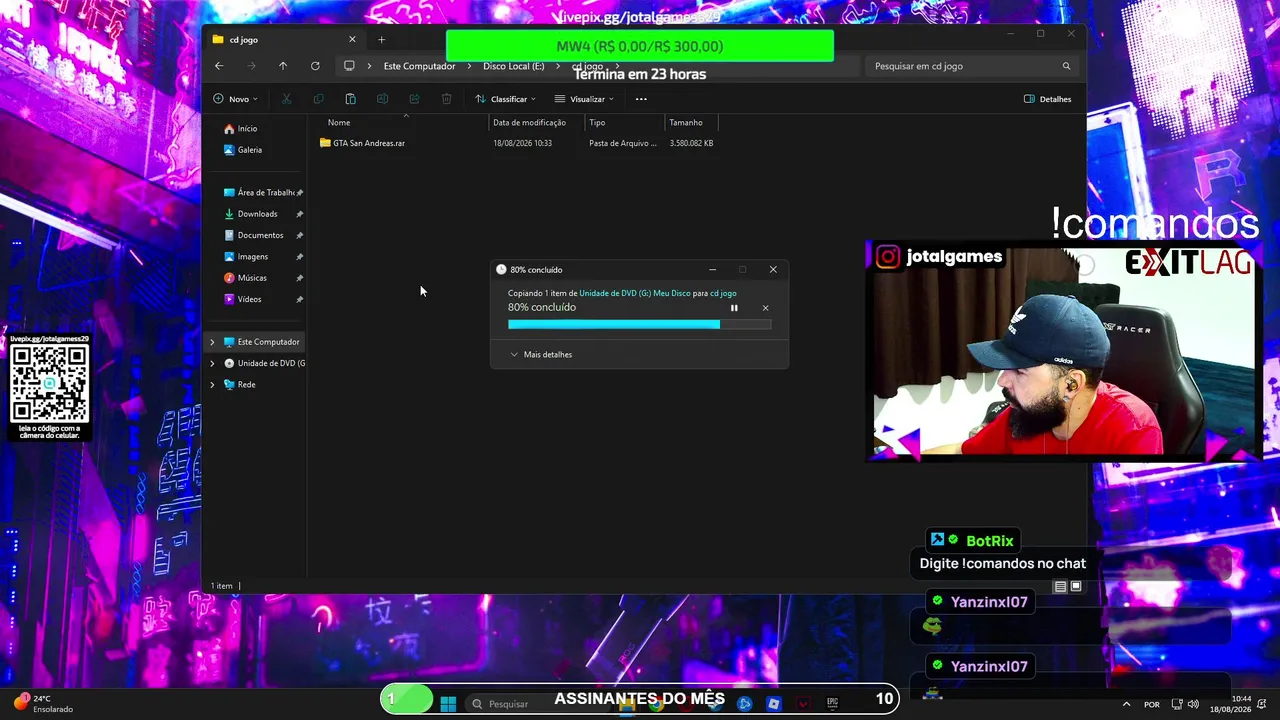
Task: Open the Novo dropdown menu
Action: [x=235, y=99]
